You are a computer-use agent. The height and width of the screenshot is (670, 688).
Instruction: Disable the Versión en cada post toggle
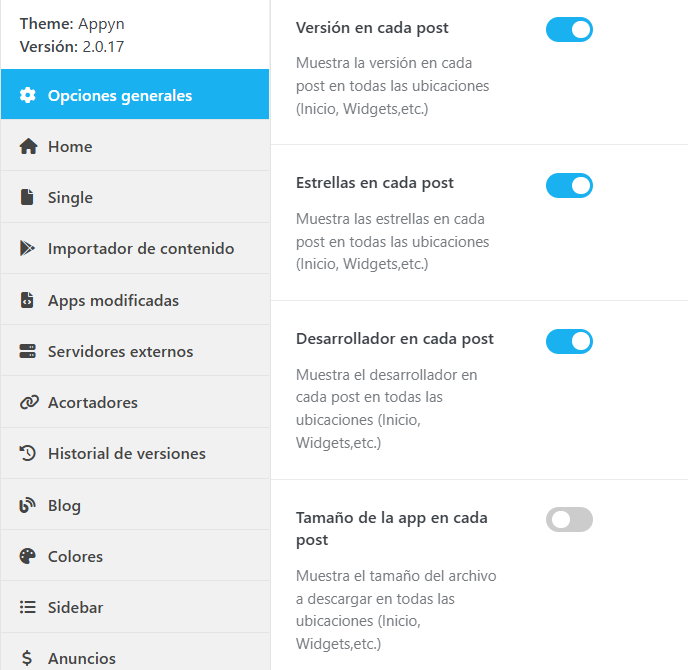tap(569, 30)
